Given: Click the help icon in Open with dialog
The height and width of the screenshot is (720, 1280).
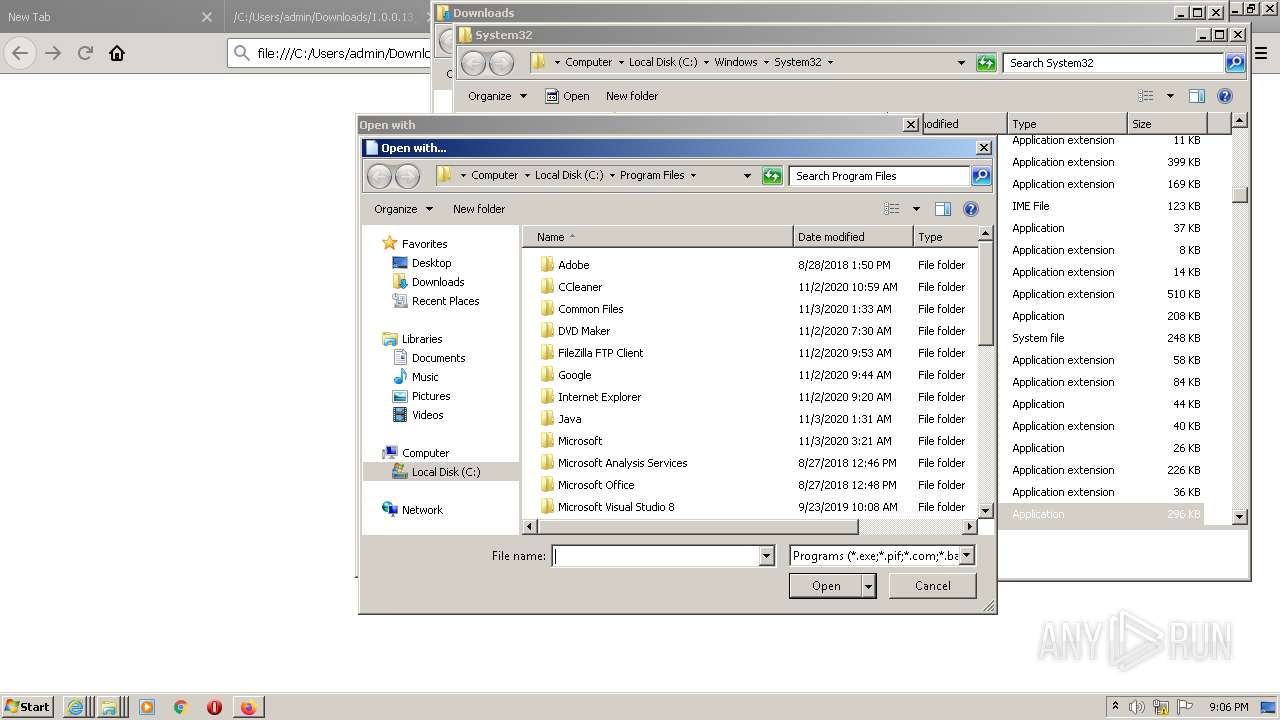Looking at the screenshot, I should (x=970, y=209).
